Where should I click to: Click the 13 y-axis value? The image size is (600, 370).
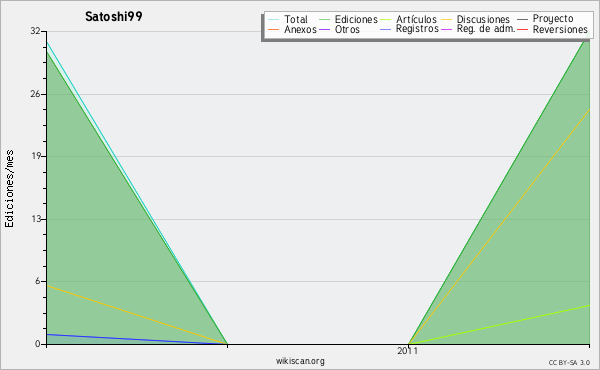click(x=35, y=219)
